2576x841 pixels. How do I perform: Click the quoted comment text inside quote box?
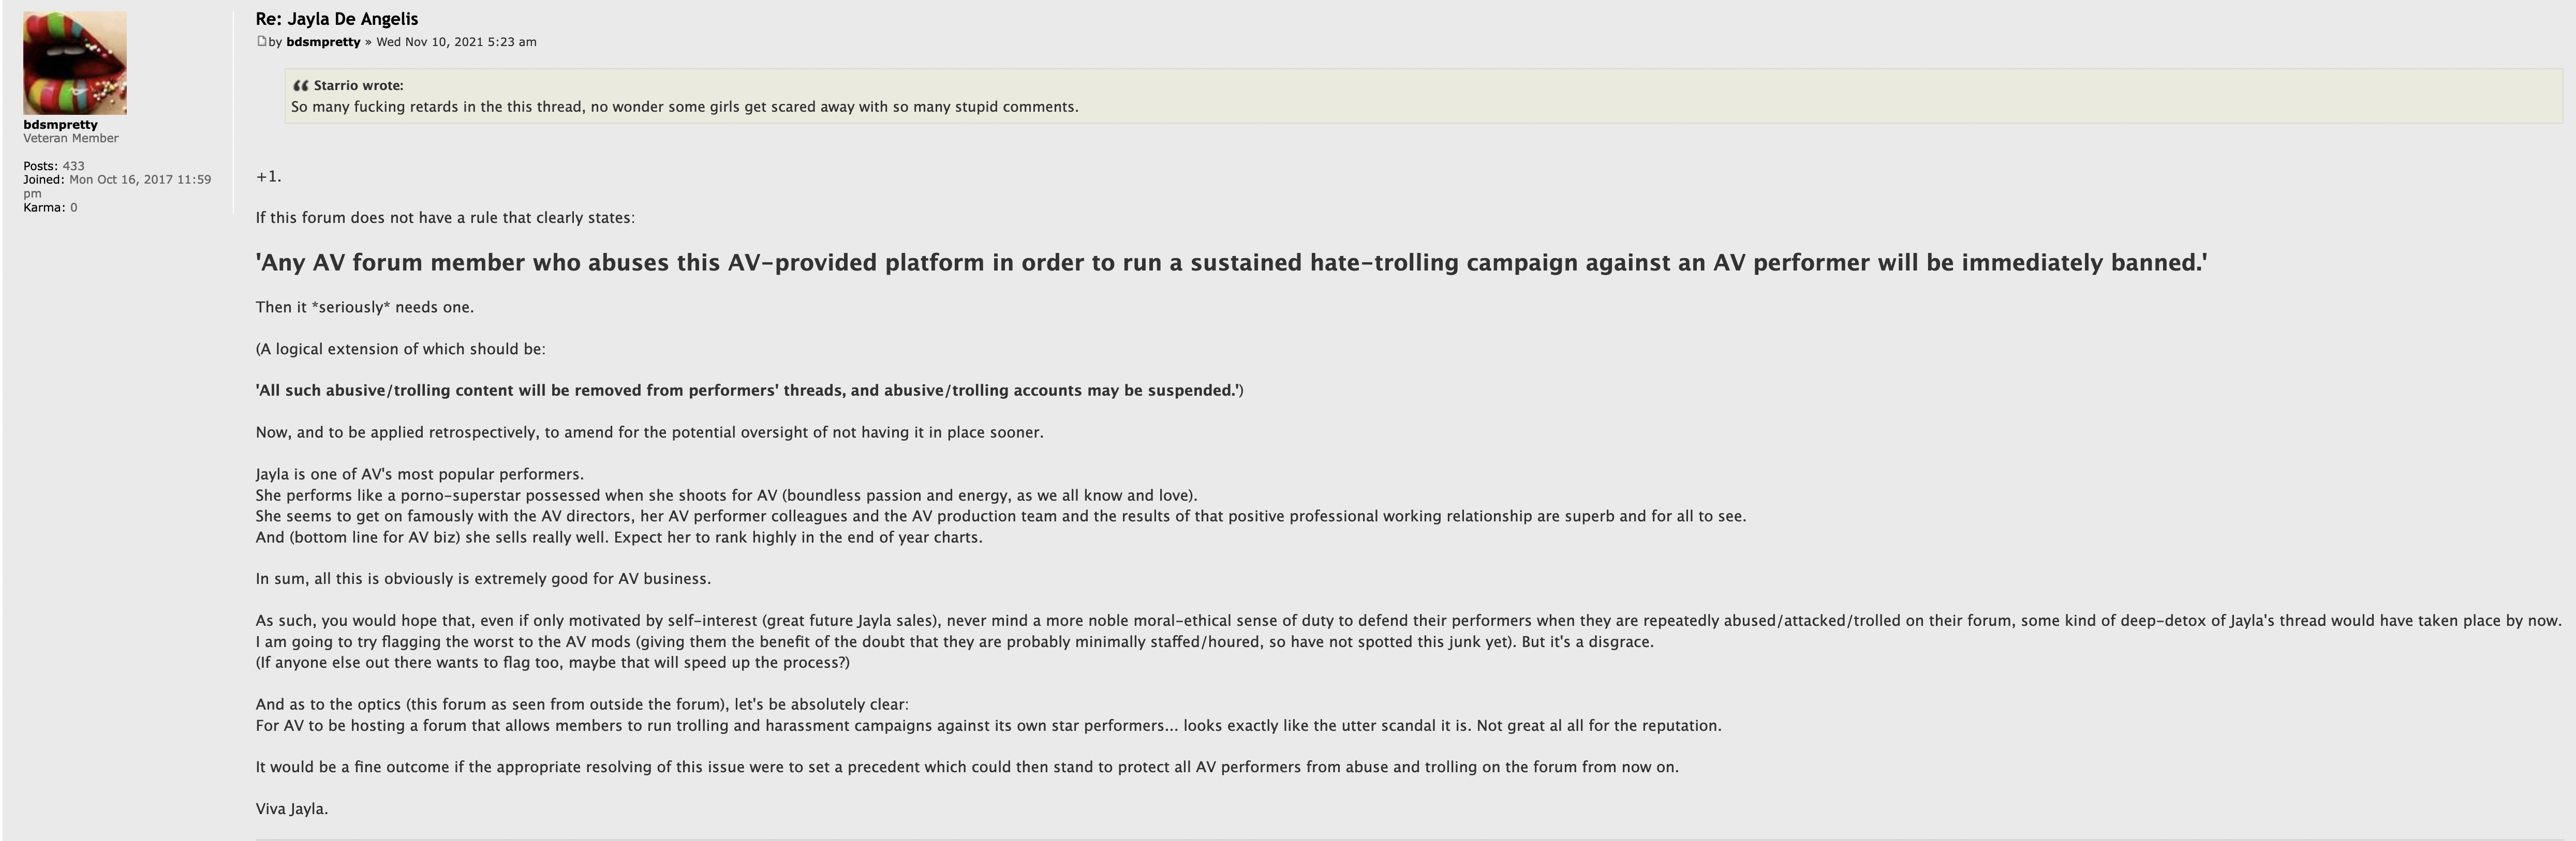684,107
